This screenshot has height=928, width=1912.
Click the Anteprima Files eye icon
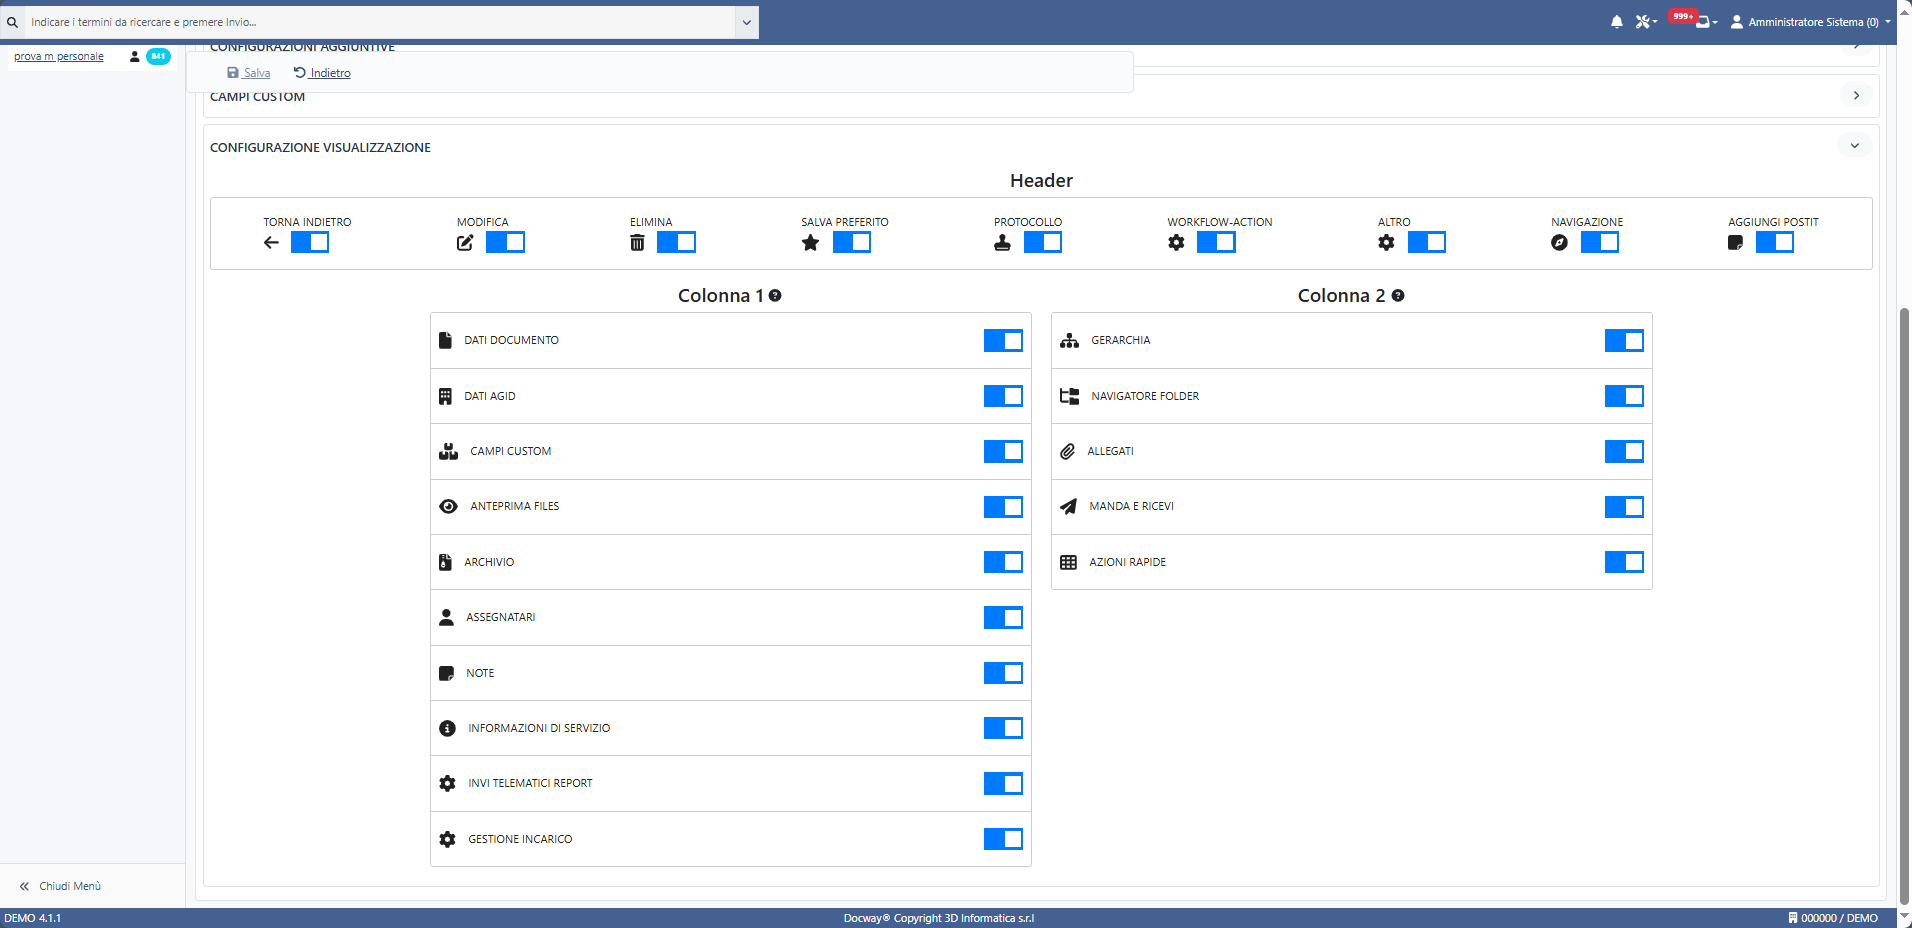[447, 506]
